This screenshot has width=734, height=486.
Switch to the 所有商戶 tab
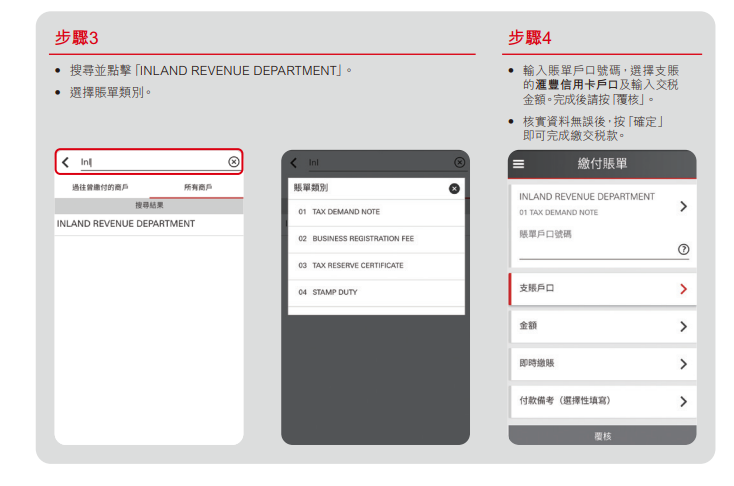[197, 187]
